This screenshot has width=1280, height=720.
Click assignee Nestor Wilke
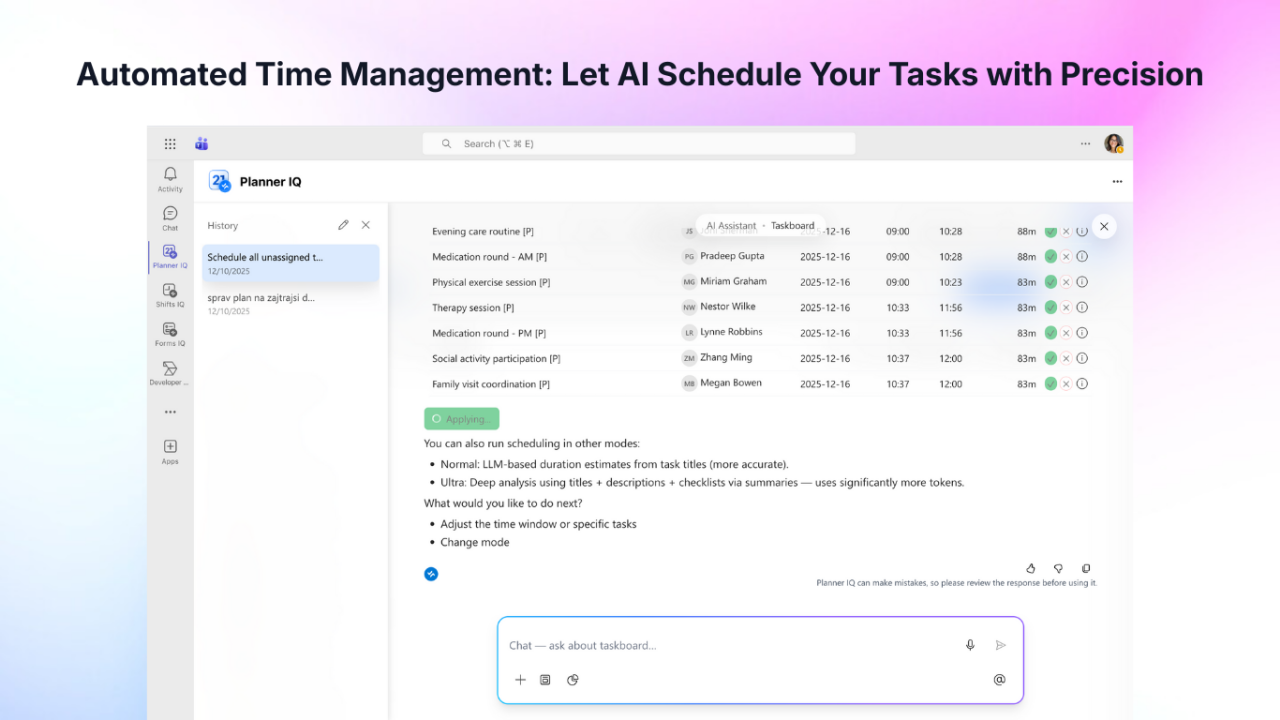coord(728,306)
